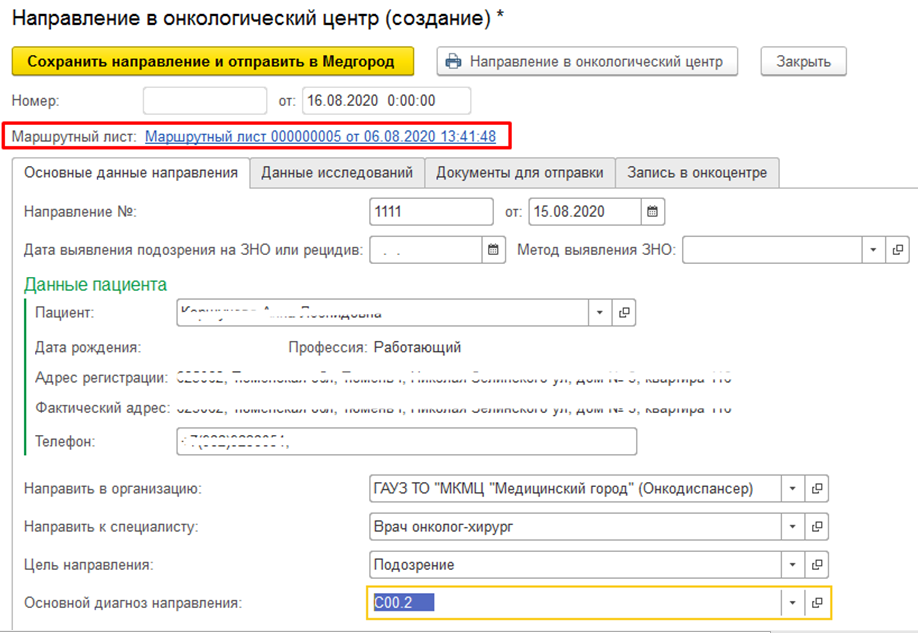Expand the main diagnosis dropdown
Screen dimensions: 918x633
(792, 602)
